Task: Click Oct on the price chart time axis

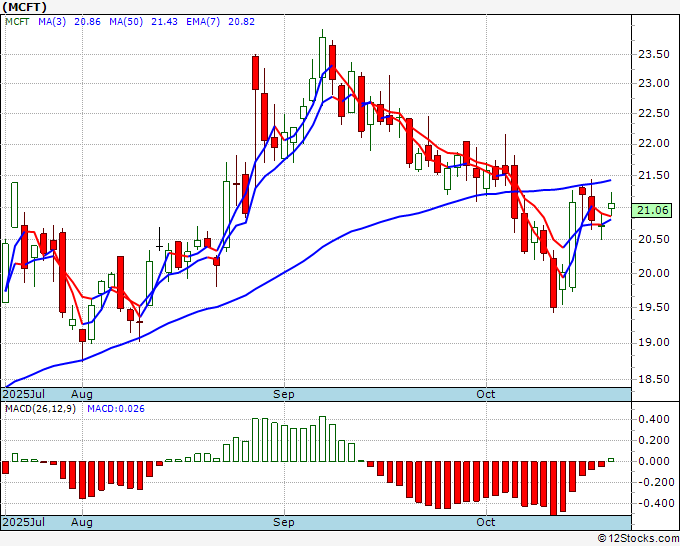Action: pos(486,394)
